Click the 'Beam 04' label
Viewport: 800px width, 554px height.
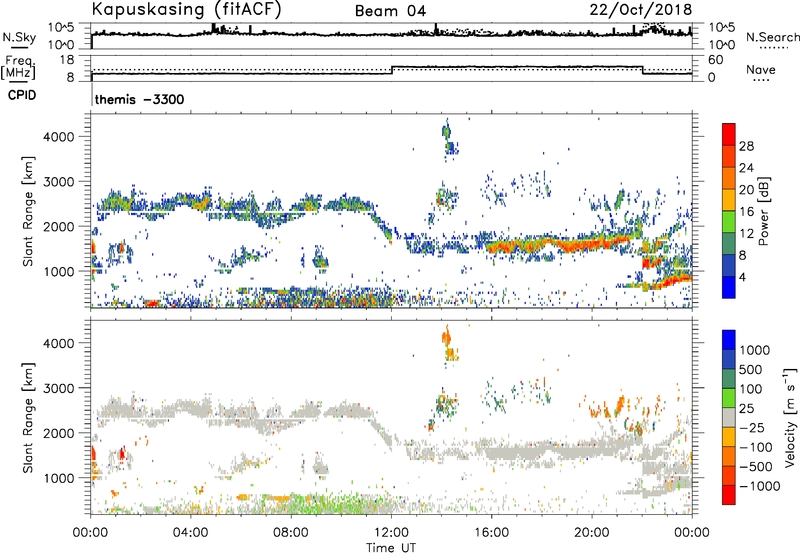(390, 11)
